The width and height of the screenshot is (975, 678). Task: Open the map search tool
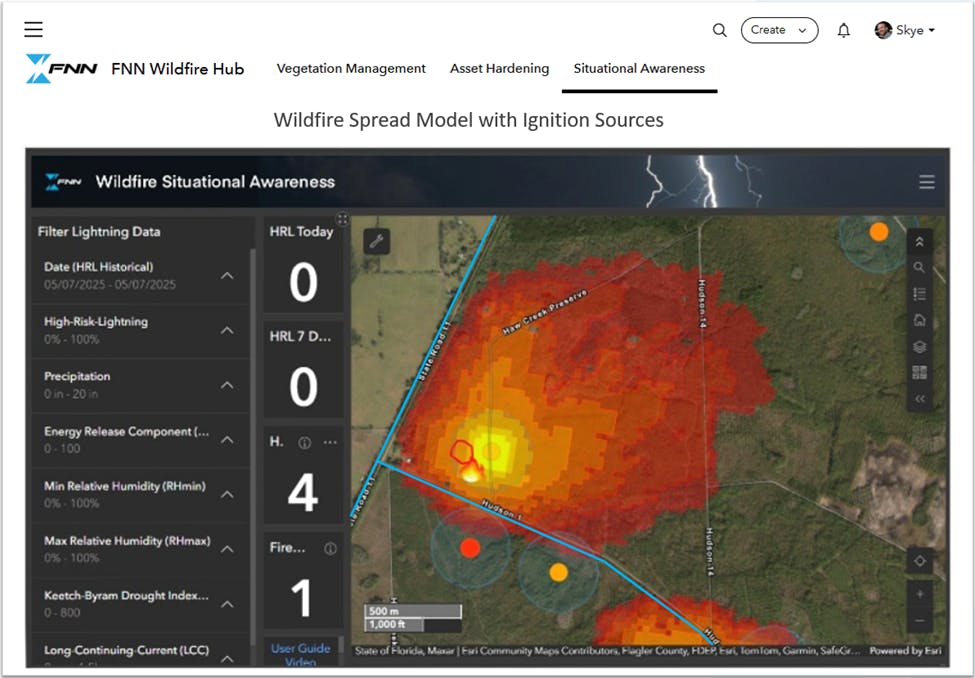[x=919, y=267]
